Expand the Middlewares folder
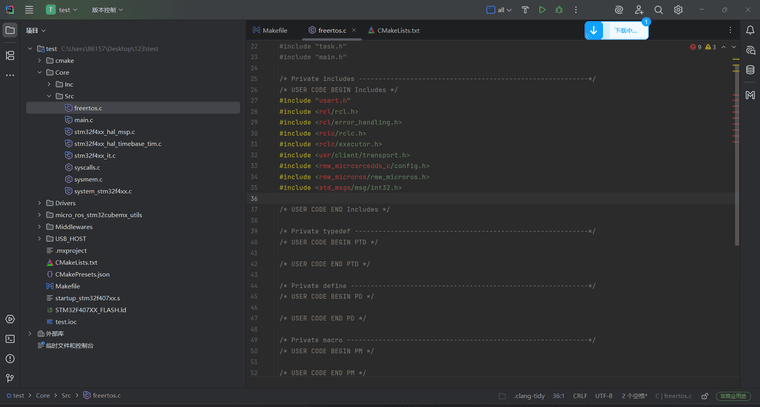Viewport: 760px width, 407px height. (x=40, y=227)
